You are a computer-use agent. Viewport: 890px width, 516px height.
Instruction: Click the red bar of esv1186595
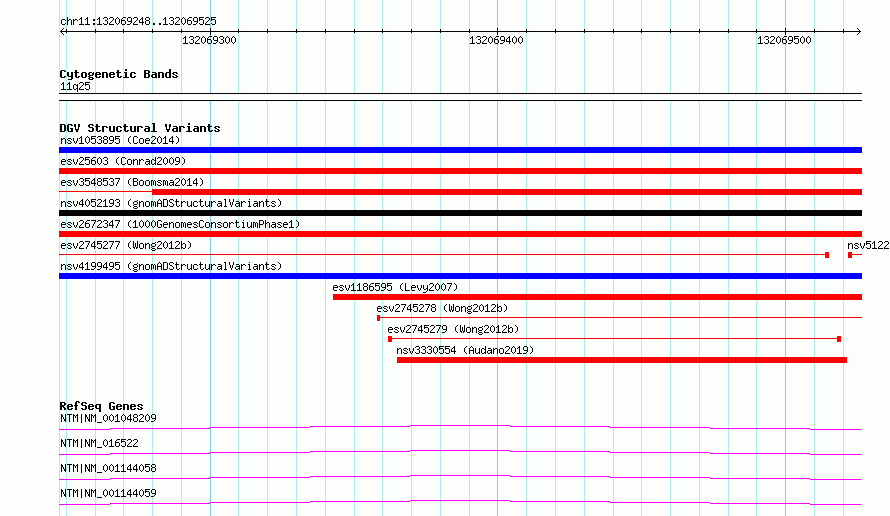[597, 297]
